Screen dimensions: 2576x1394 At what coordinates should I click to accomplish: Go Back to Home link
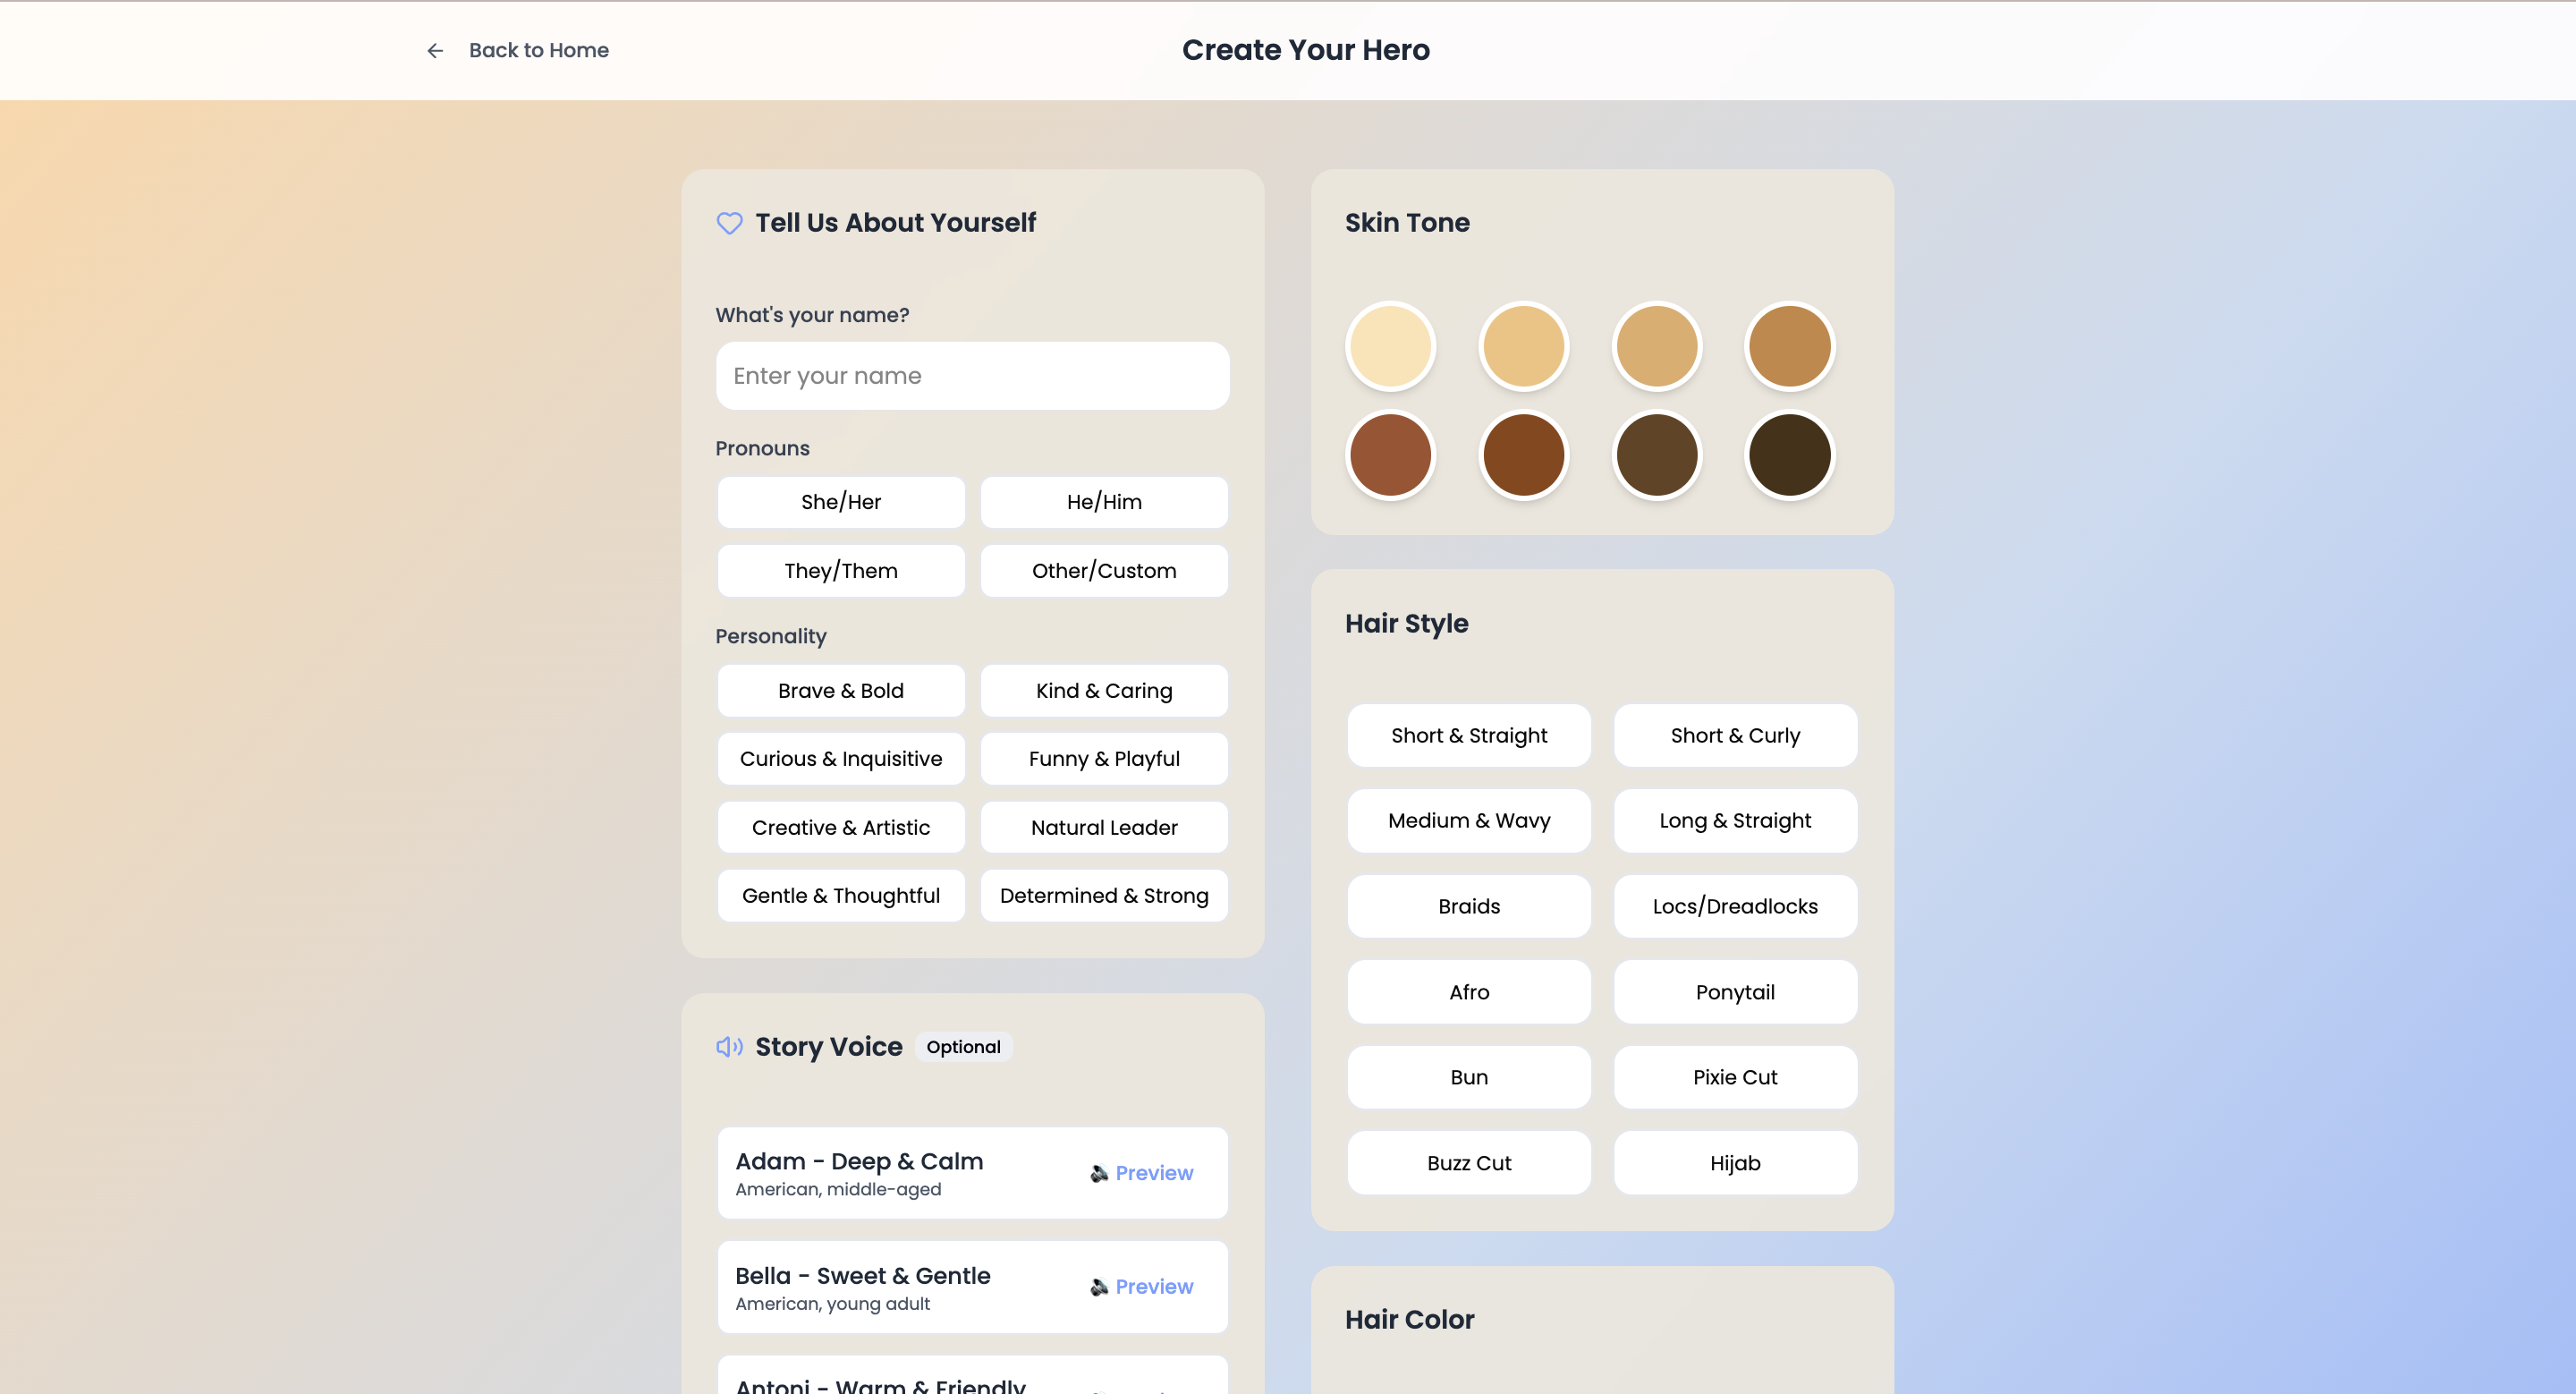[538, 51]
